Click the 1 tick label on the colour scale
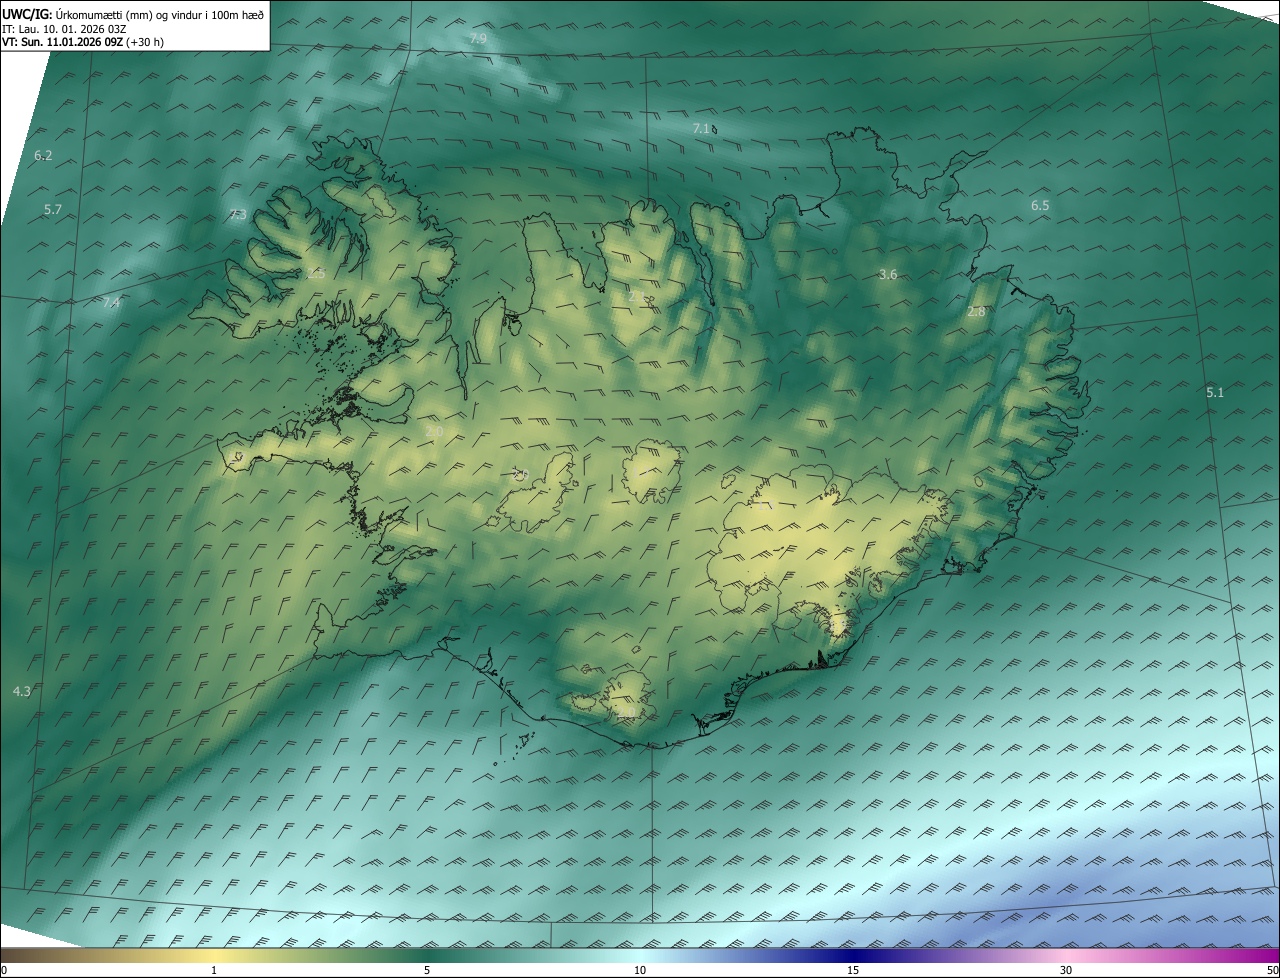Screen dimensions: 1280x978 coord(214,970)
